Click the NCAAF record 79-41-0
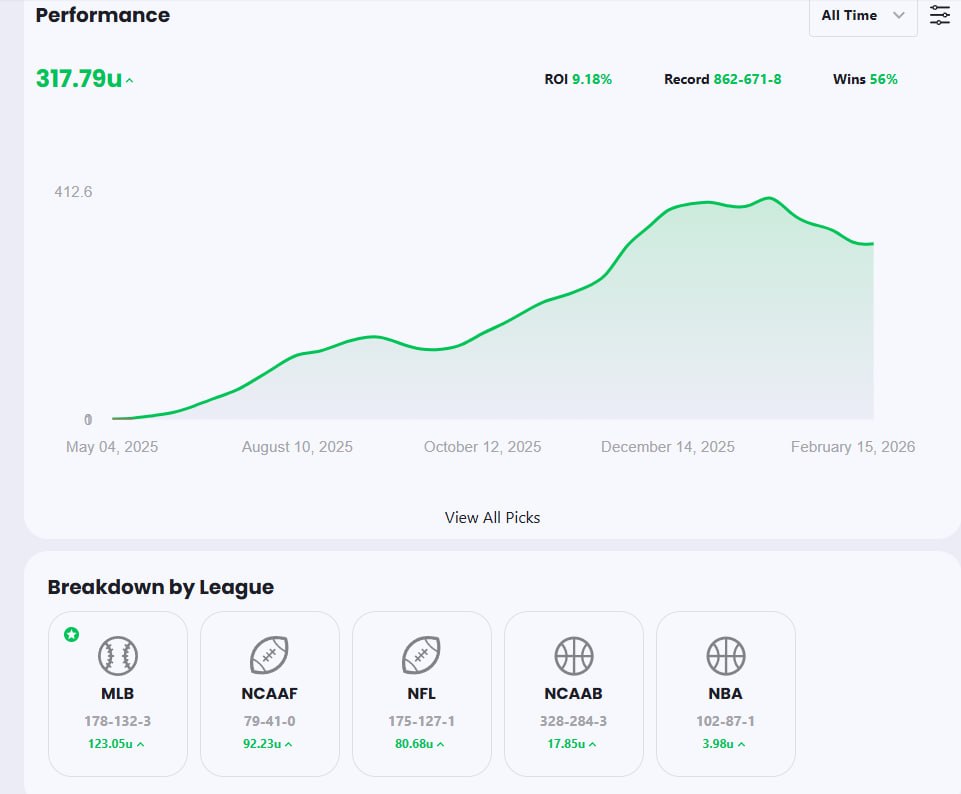961x794 pixels. pos(269,721)
